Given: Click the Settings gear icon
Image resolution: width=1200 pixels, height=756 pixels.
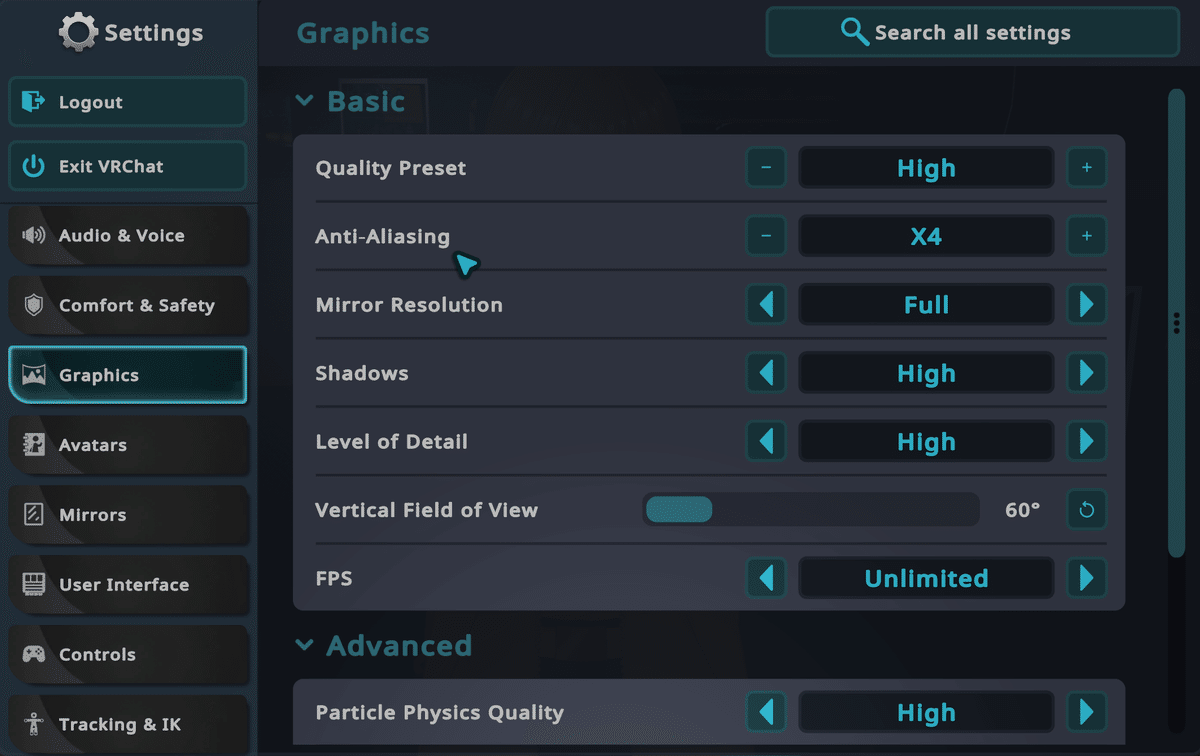Looking at the screenshot, I should click(78, 32).
